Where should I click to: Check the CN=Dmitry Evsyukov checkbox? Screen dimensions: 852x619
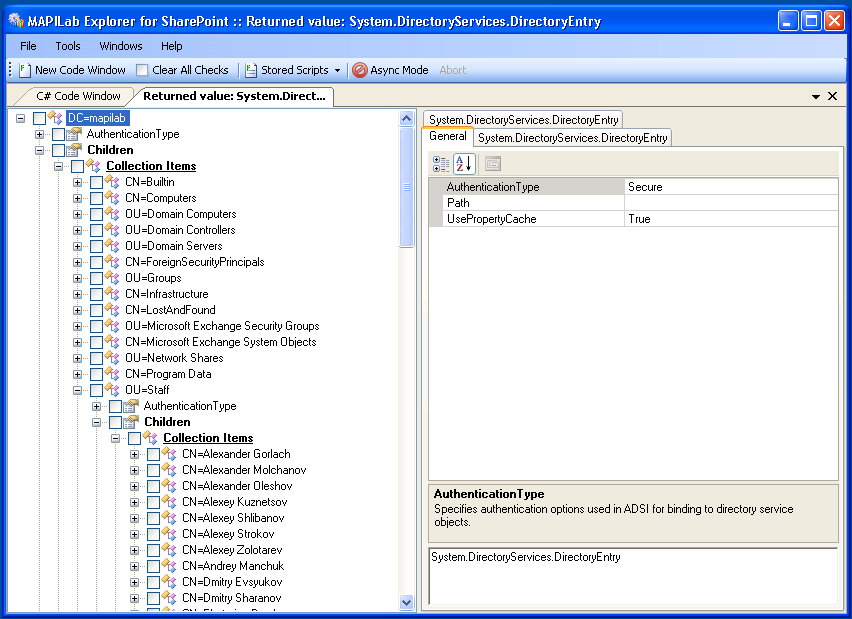point(153,582)
